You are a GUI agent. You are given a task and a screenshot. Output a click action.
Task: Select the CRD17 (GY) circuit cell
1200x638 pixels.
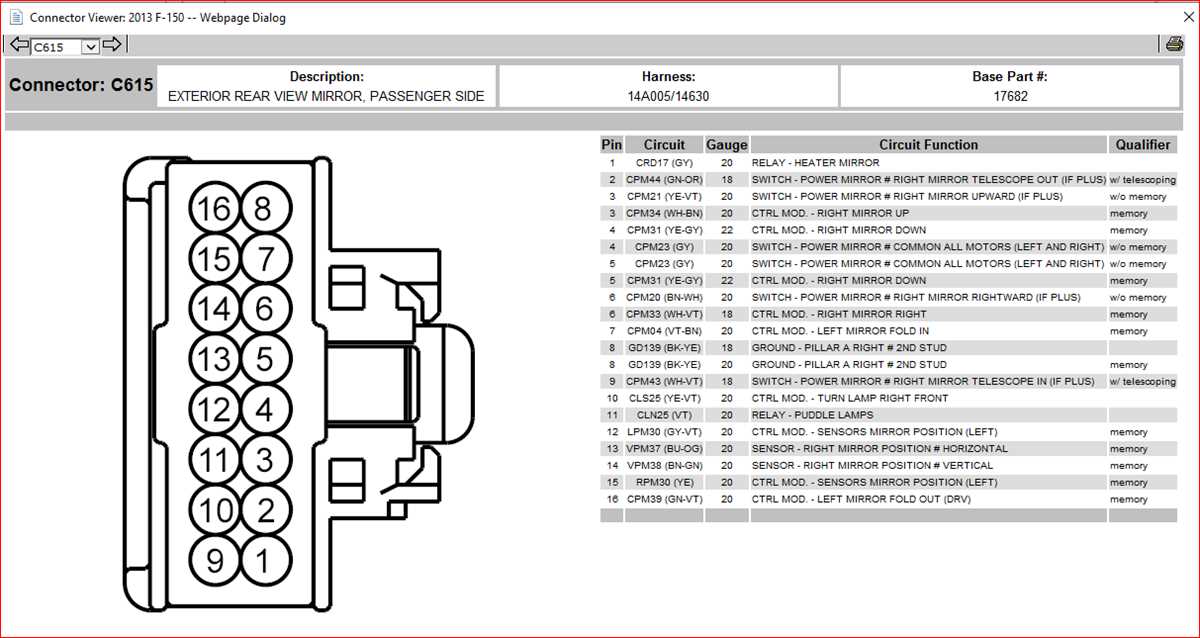point(664,162)
